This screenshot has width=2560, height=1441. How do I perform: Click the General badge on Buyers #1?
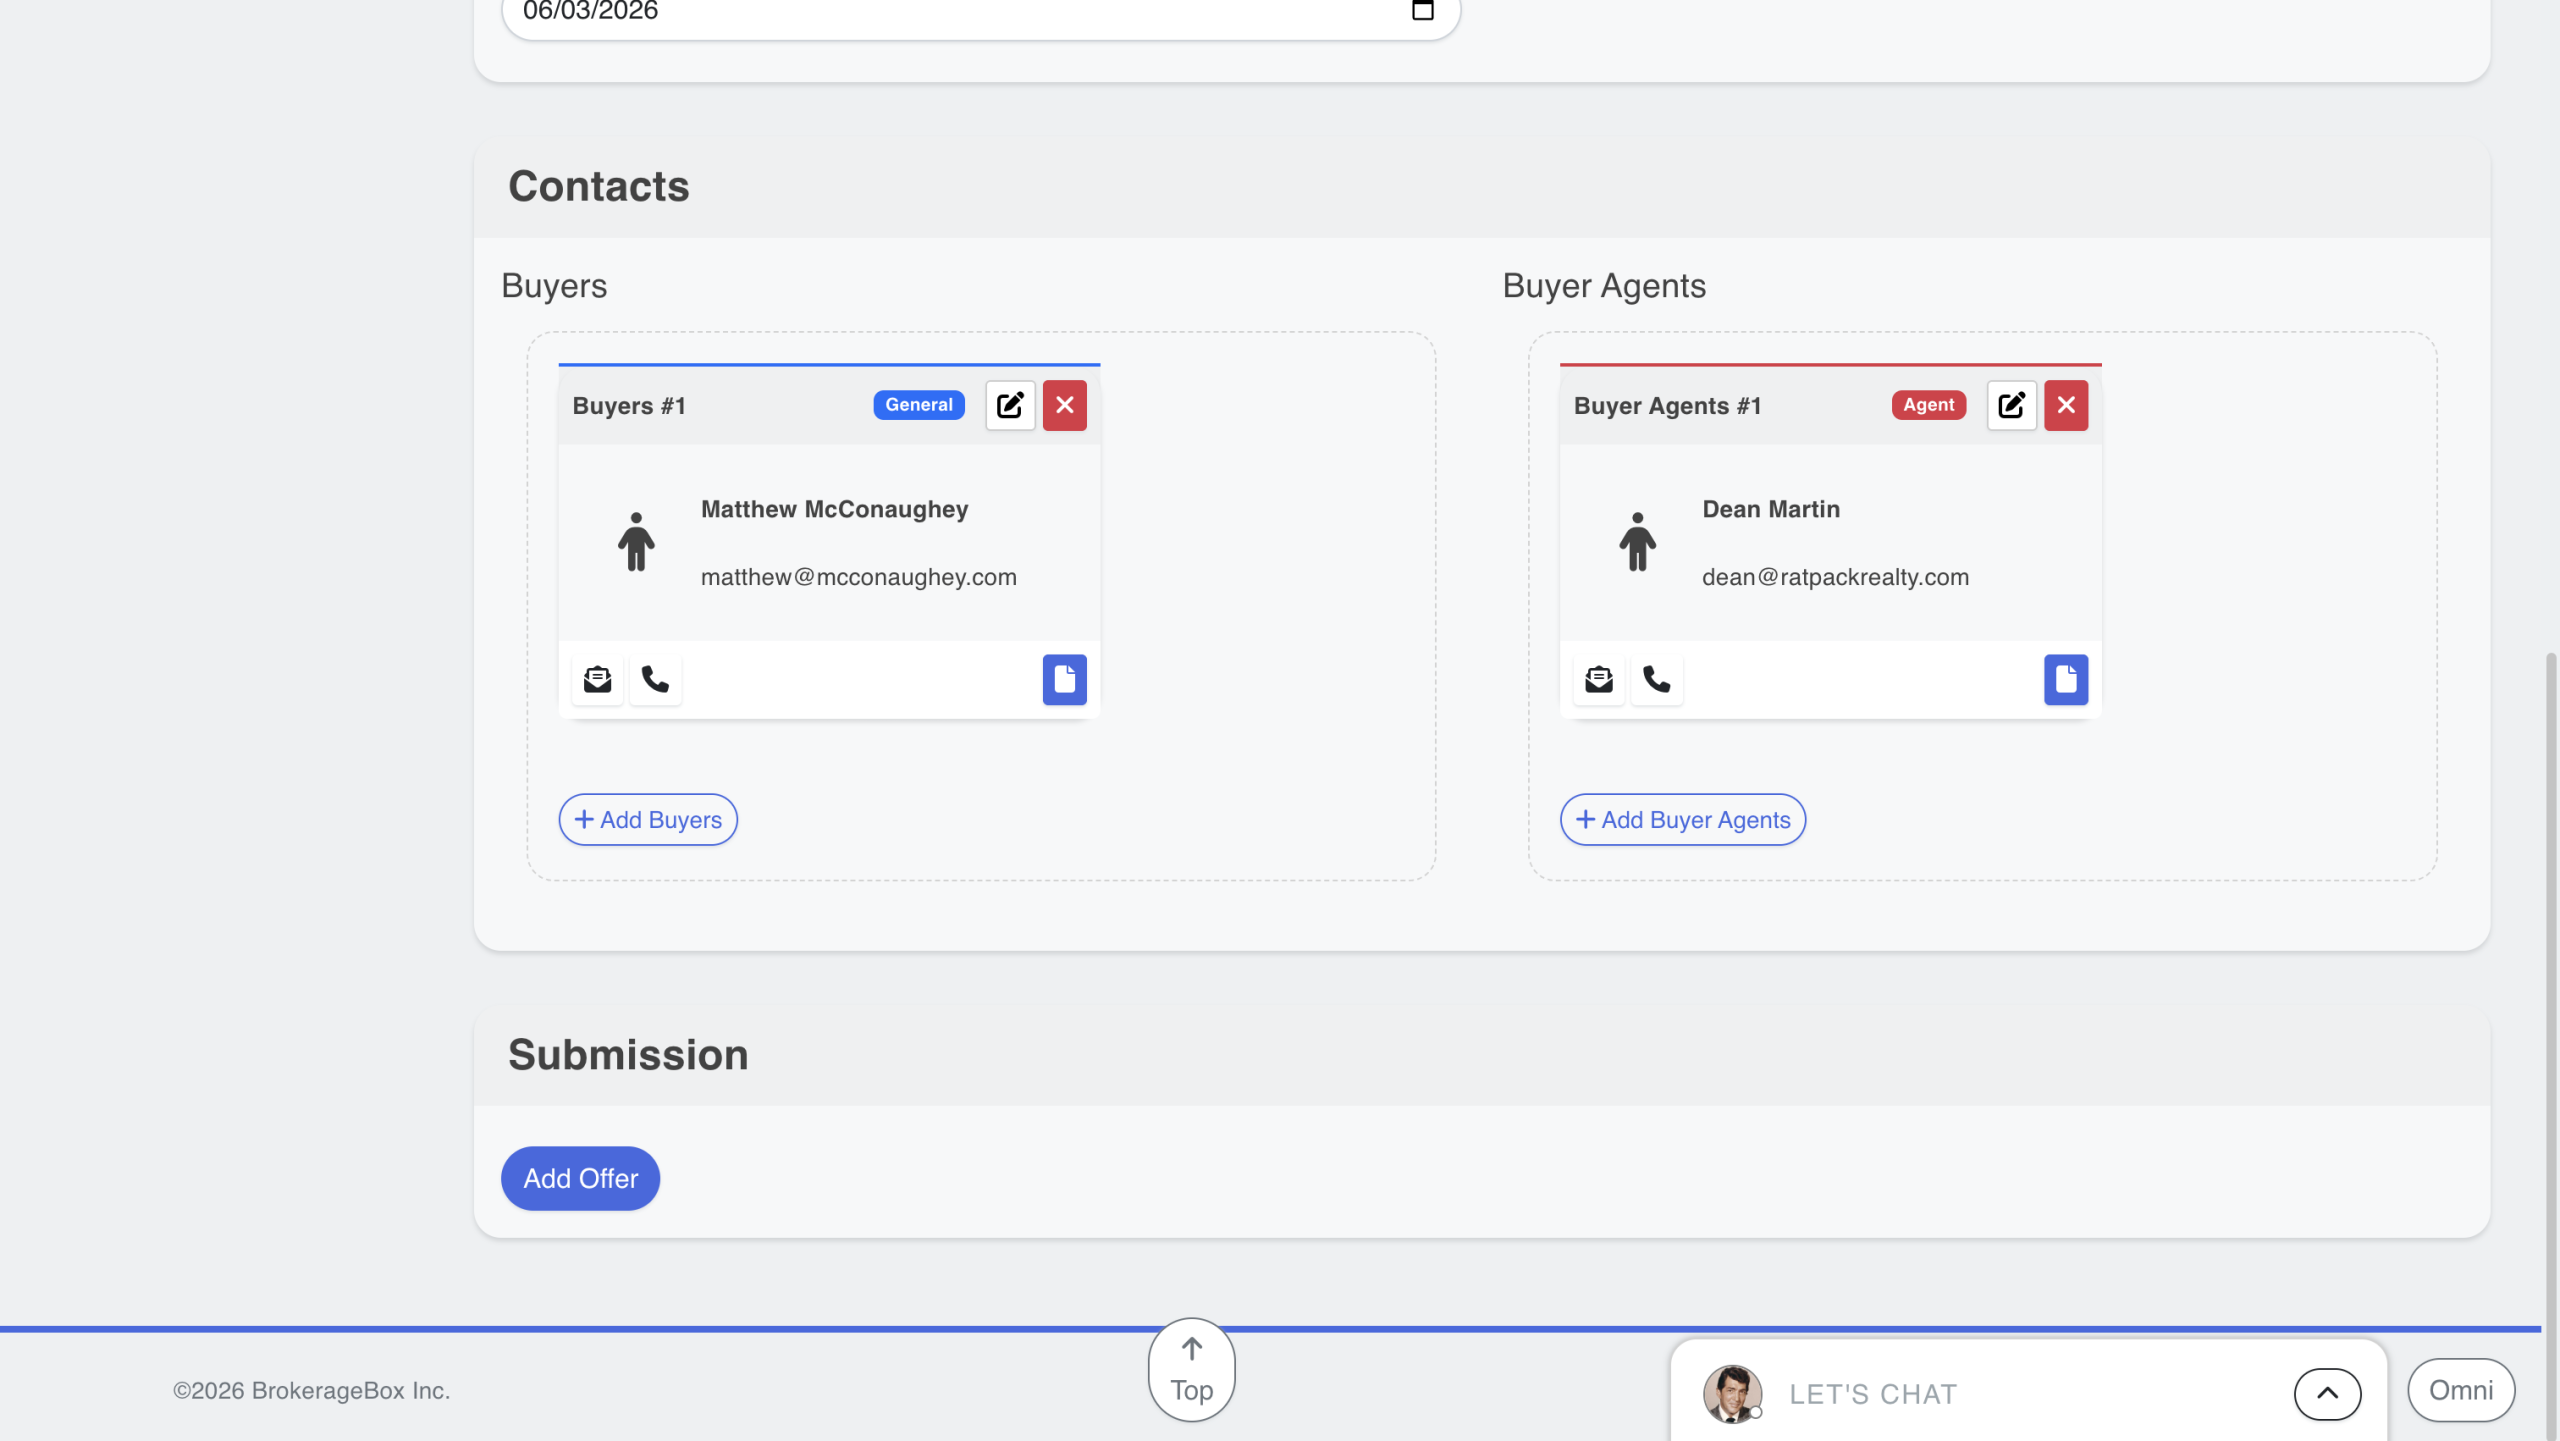pos(919,405)
